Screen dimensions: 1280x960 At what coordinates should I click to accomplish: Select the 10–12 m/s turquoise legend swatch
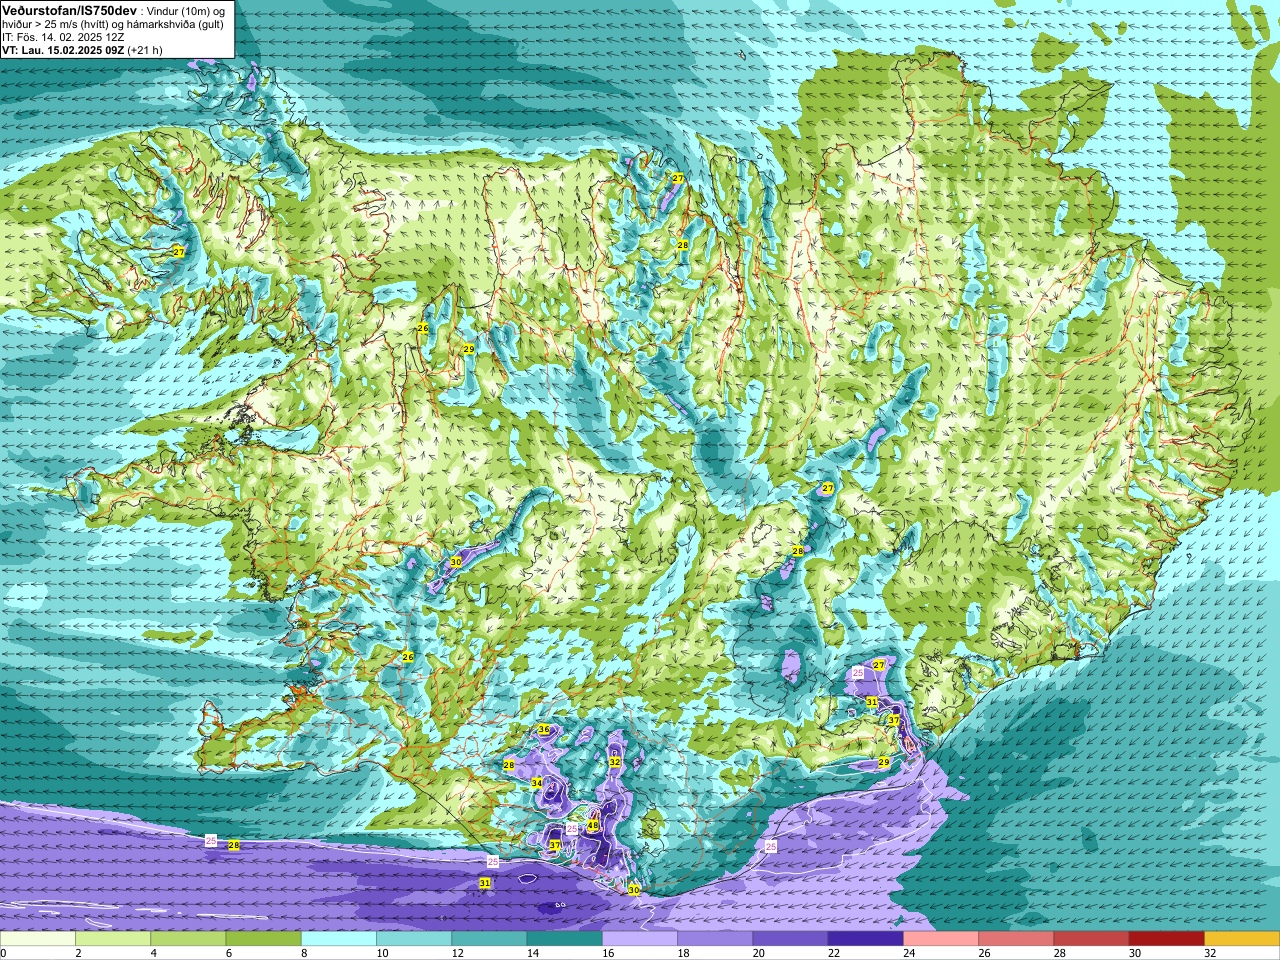click(414, 939)
